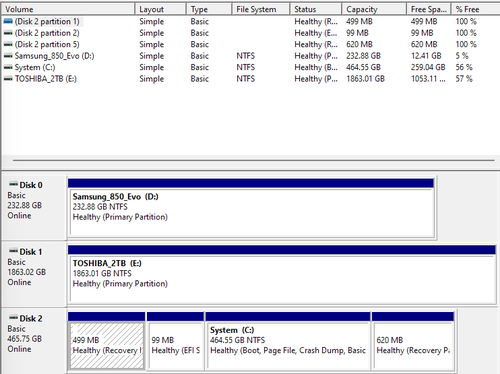
Task: Click the Disk 0 drive icon
Action: (x=13, y=184)
